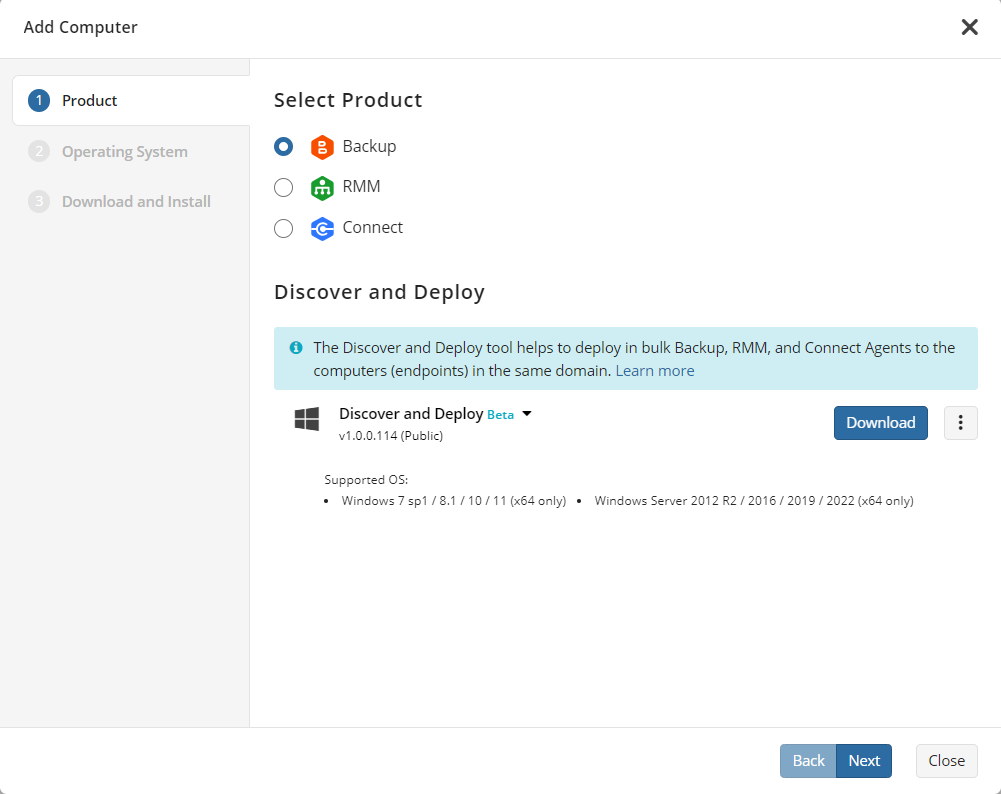Expand the Discover and Deploy version dropdown arrow
This screenshot has width=1001, height=794.
coord(527,414)
